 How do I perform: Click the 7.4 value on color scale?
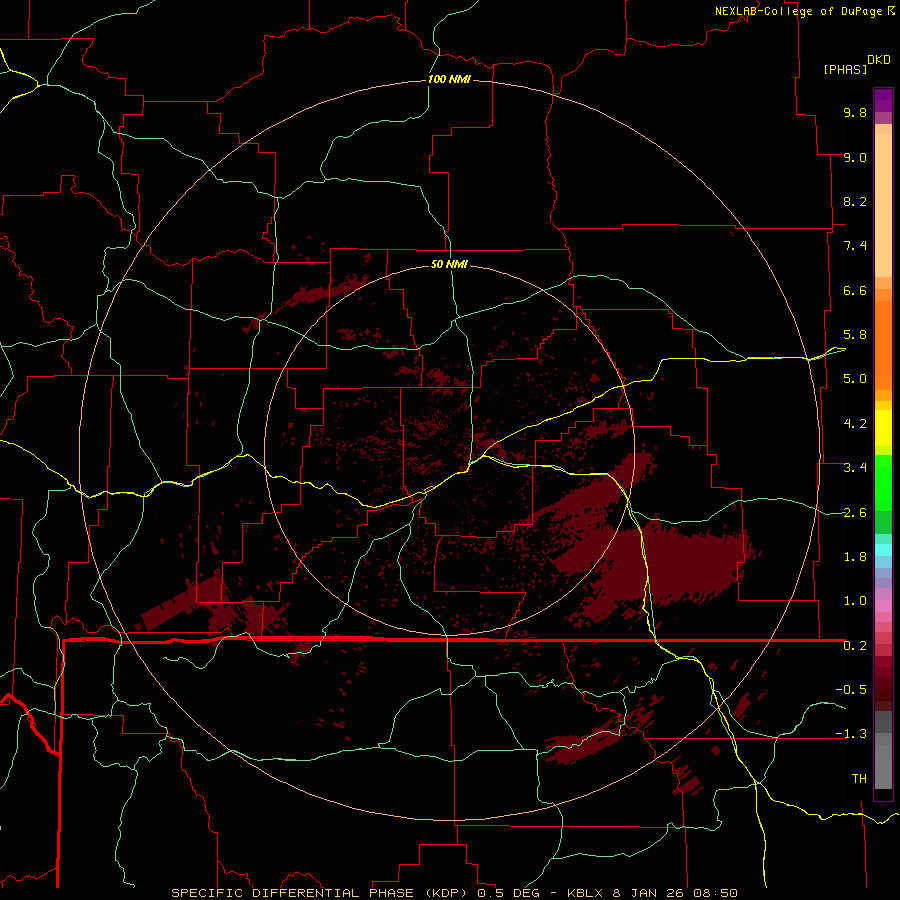pos(855,246)
